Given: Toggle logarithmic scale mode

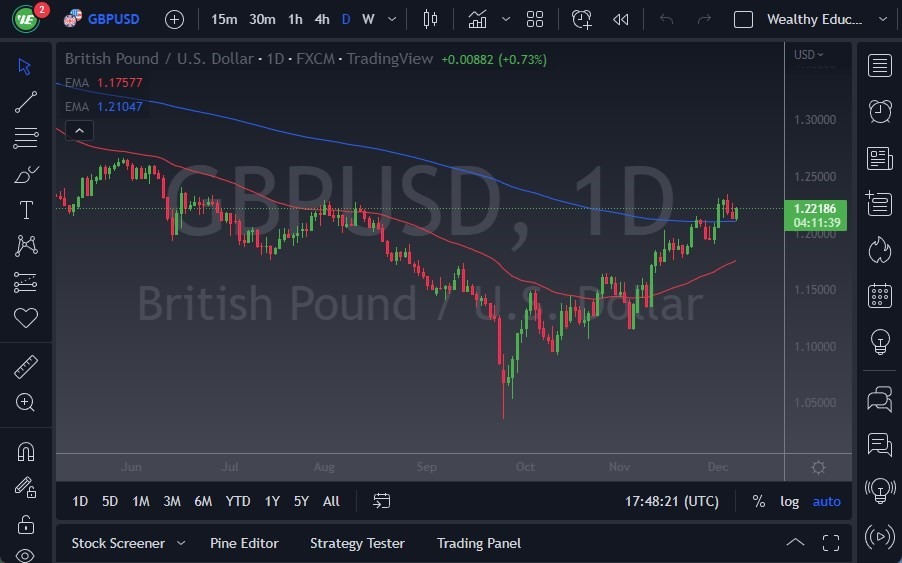Looking at the screenshot, I should [x=789, y=501].
